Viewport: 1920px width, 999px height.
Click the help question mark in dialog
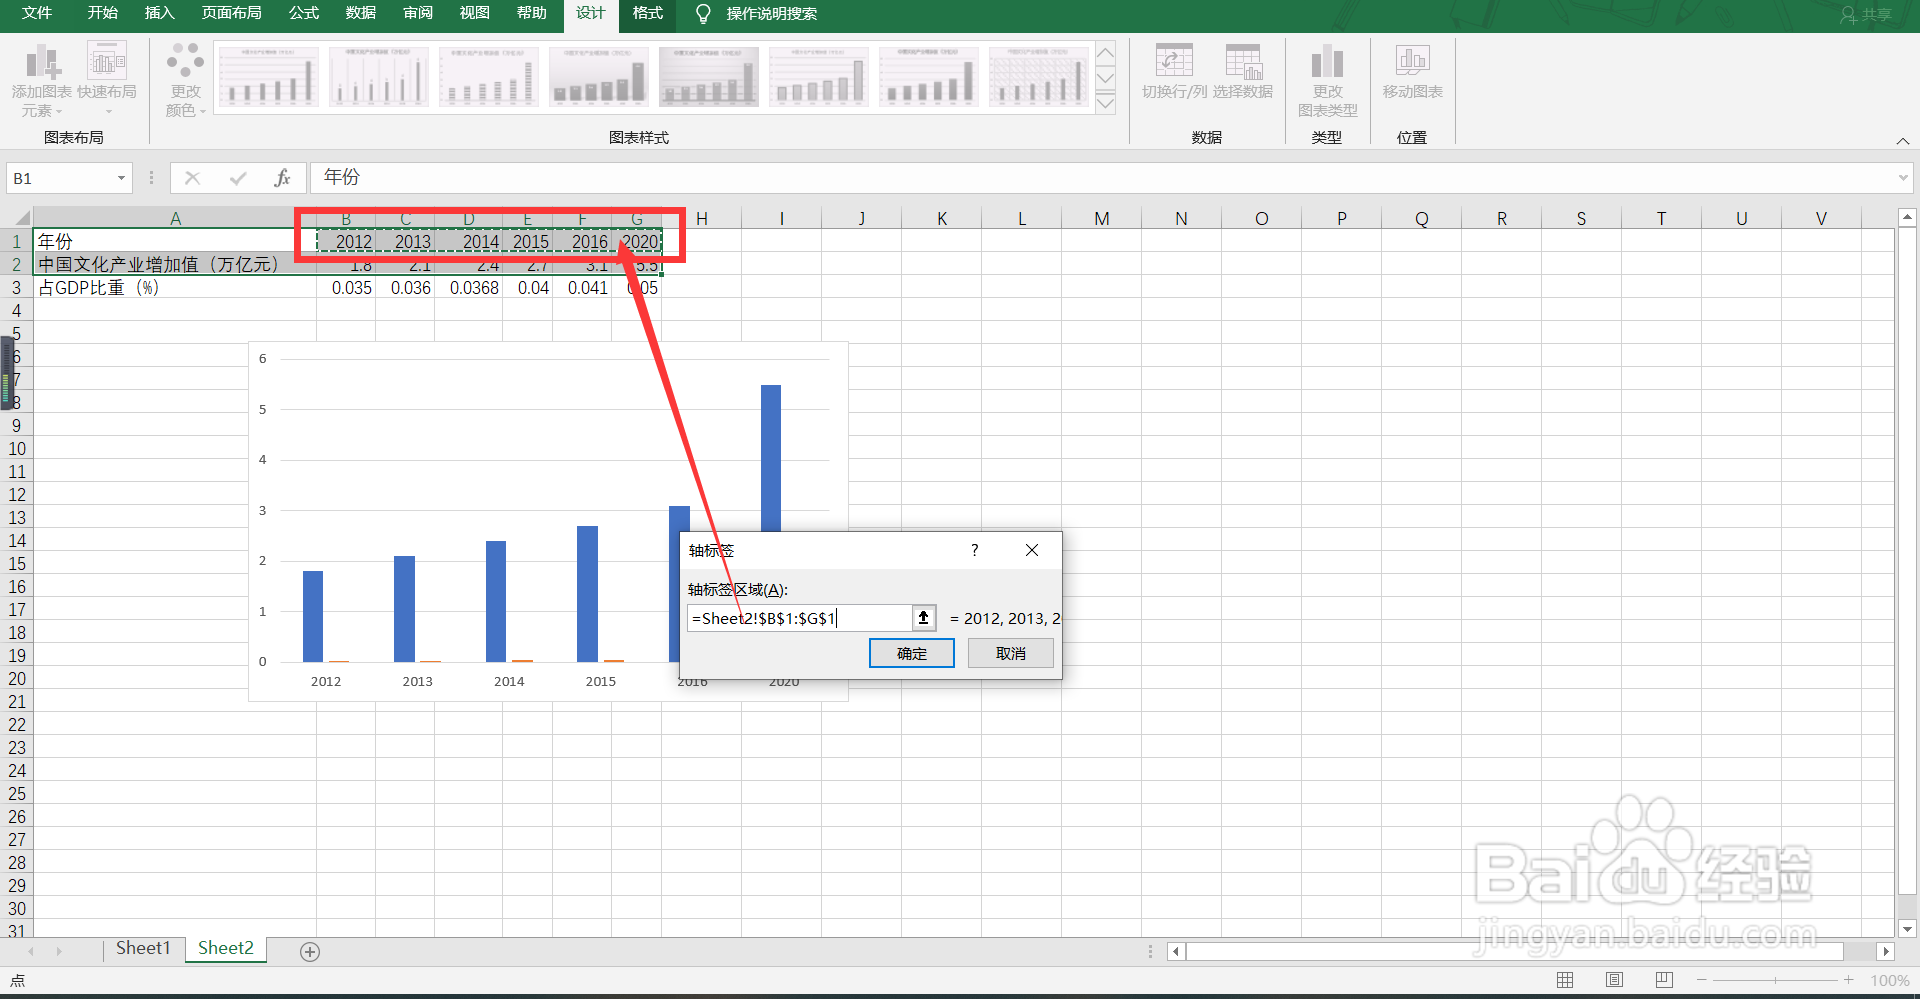974,550
